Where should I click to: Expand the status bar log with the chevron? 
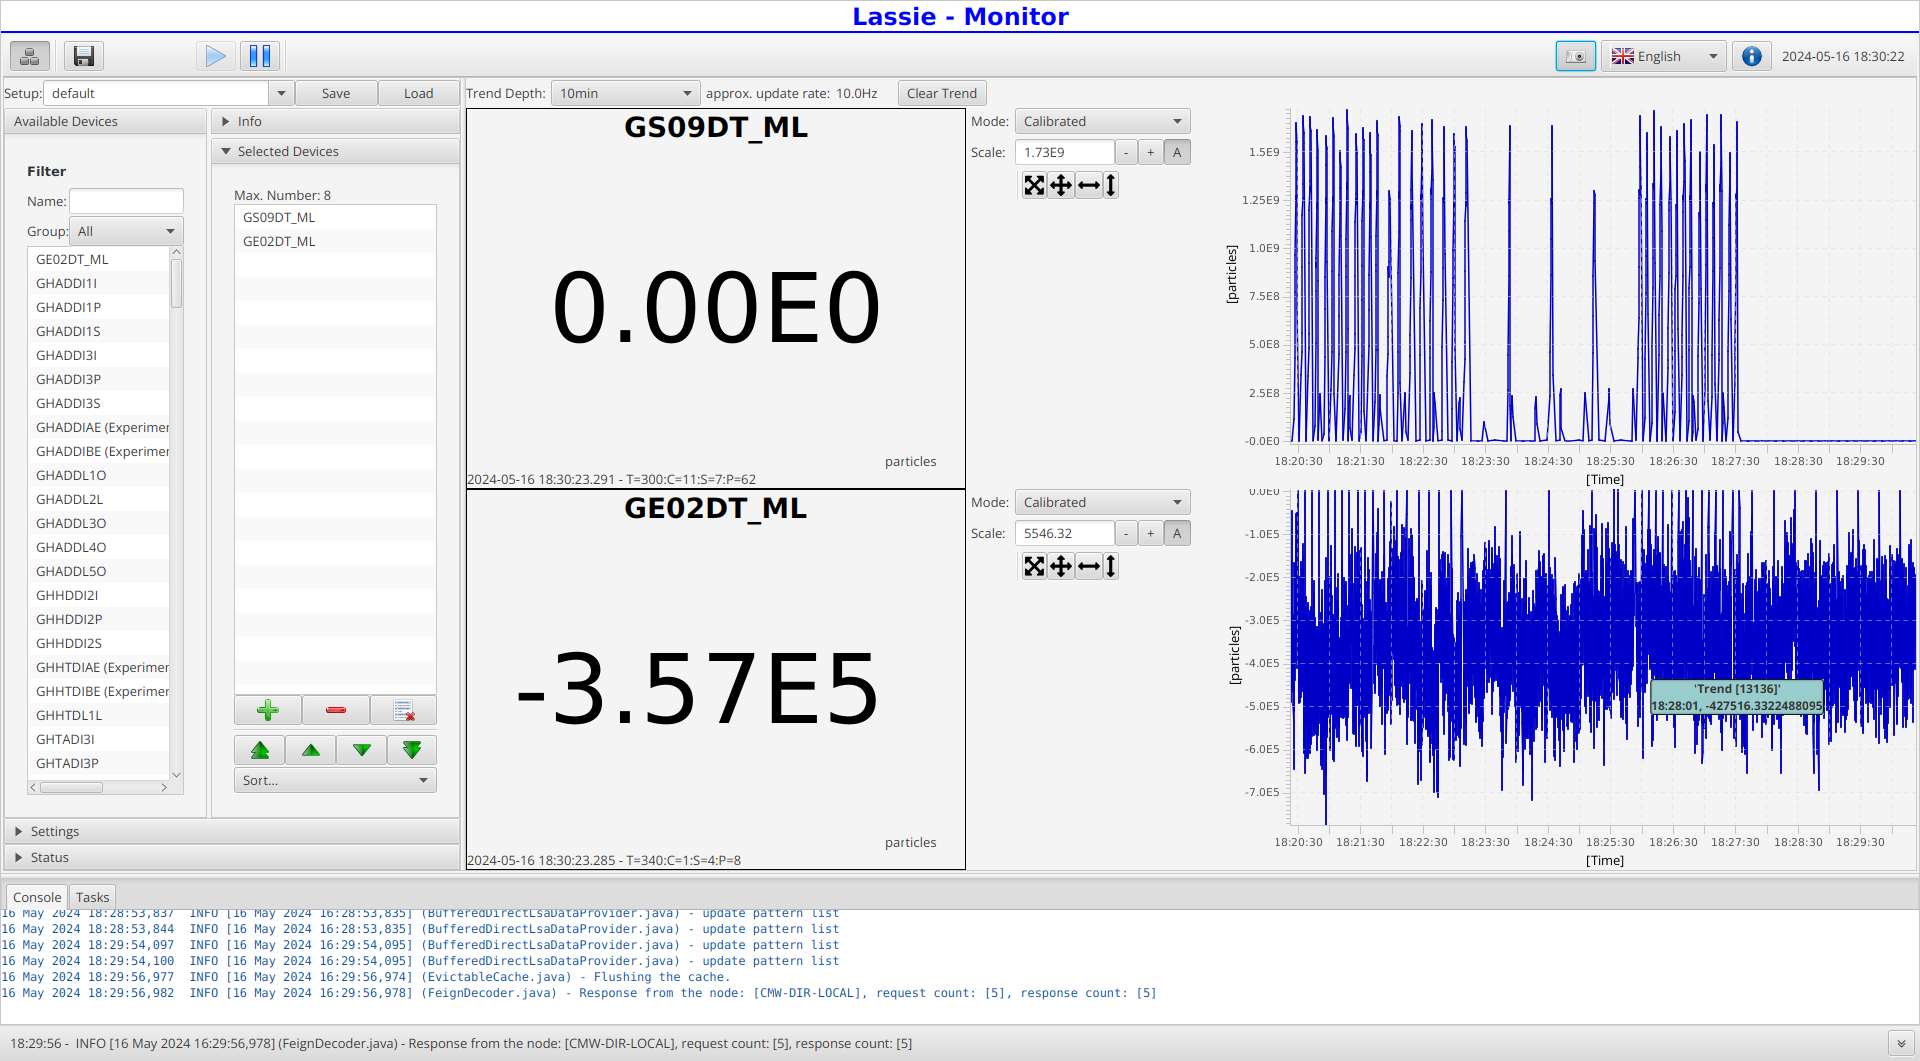point(1901,1043)
